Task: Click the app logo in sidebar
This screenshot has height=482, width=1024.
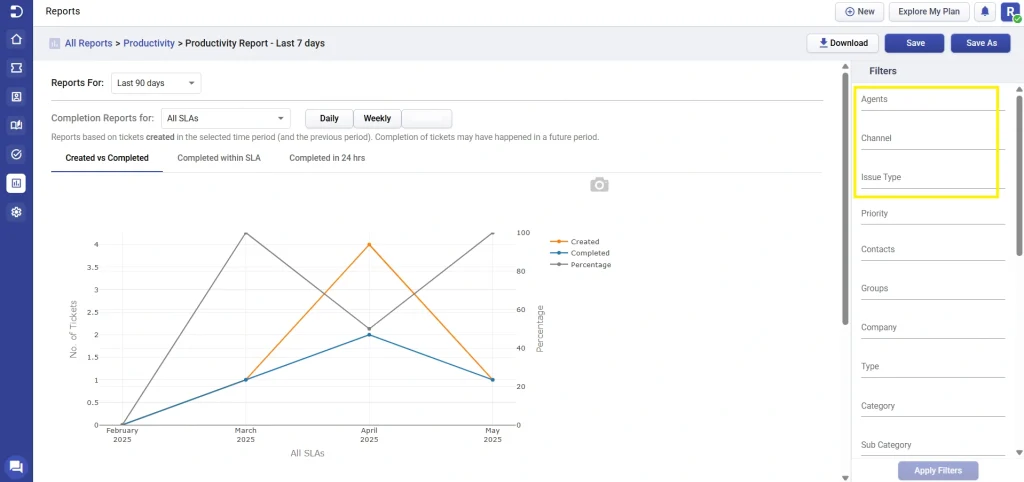Action: click(x=16, y=11)
